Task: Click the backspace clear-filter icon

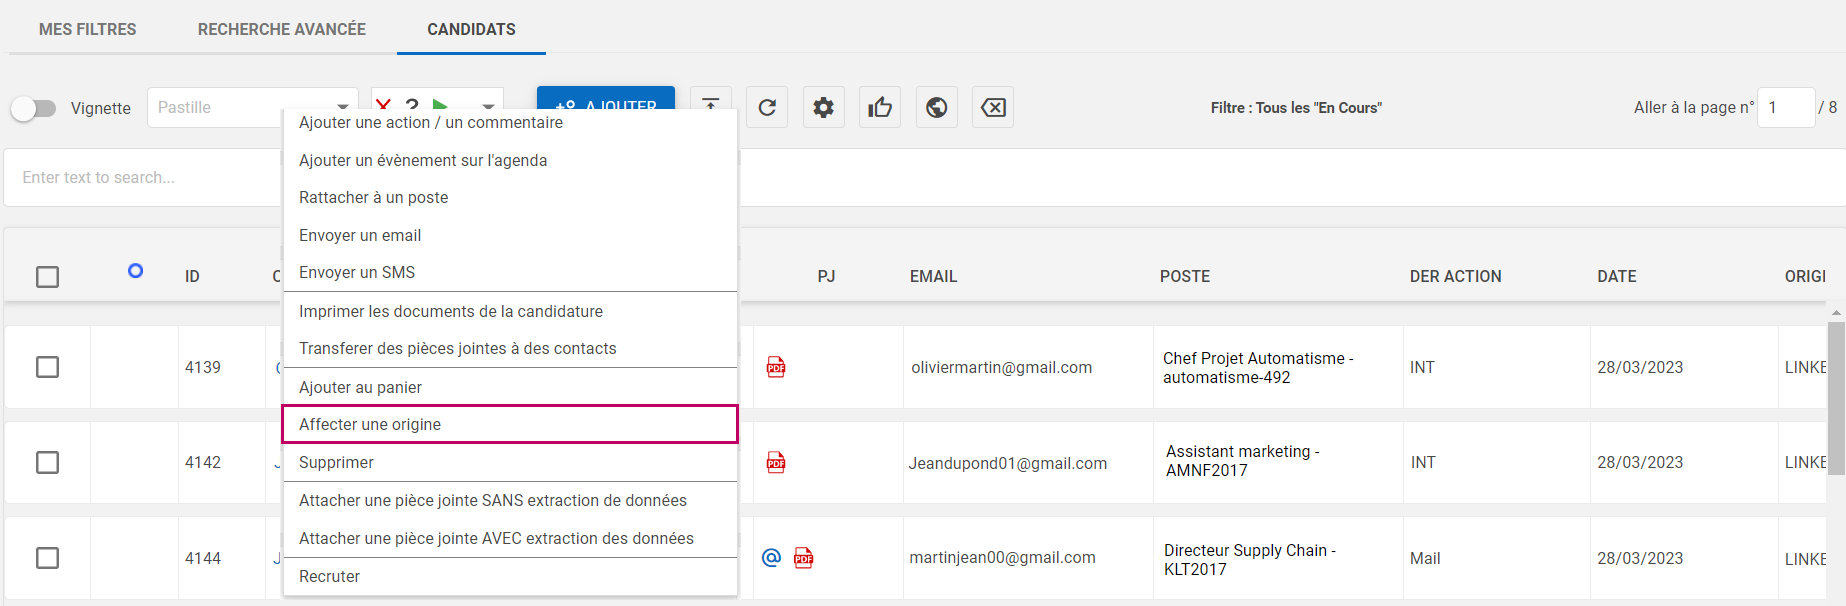Action: (993, 107)
